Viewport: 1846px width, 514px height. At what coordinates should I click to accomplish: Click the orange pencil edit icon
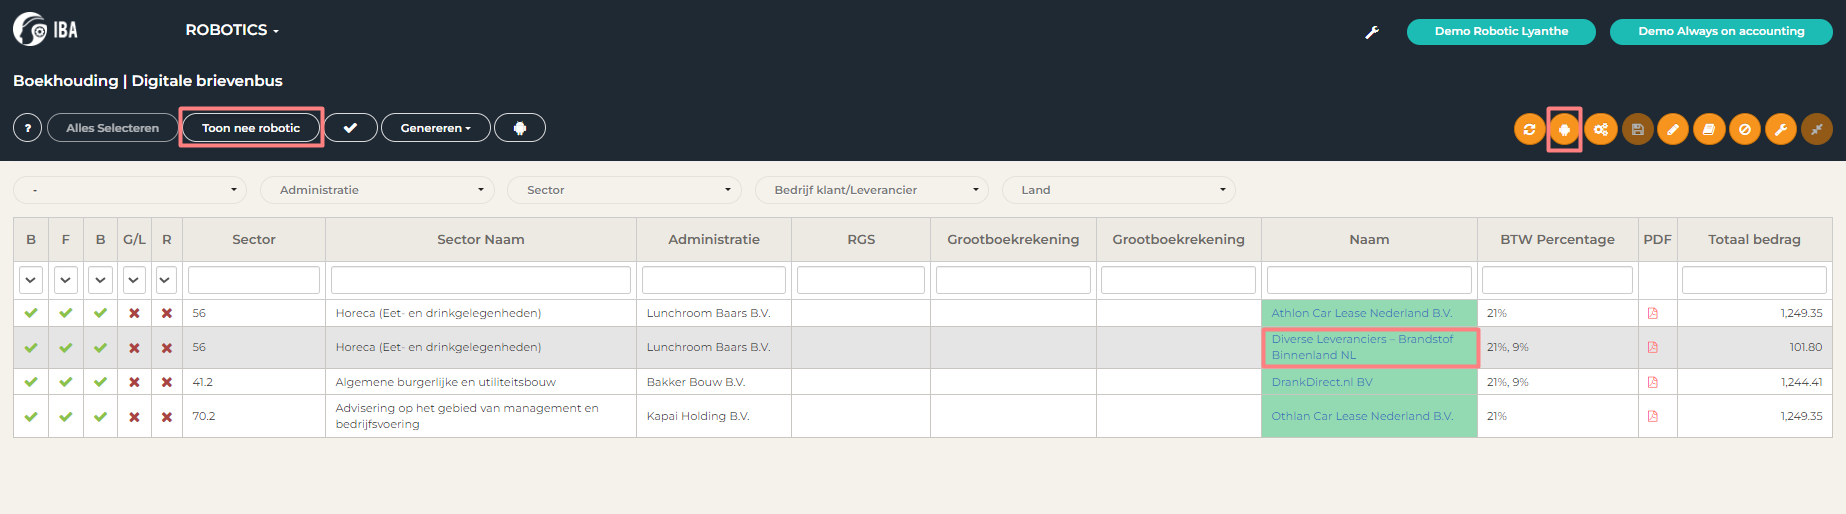click(1673, 129)
